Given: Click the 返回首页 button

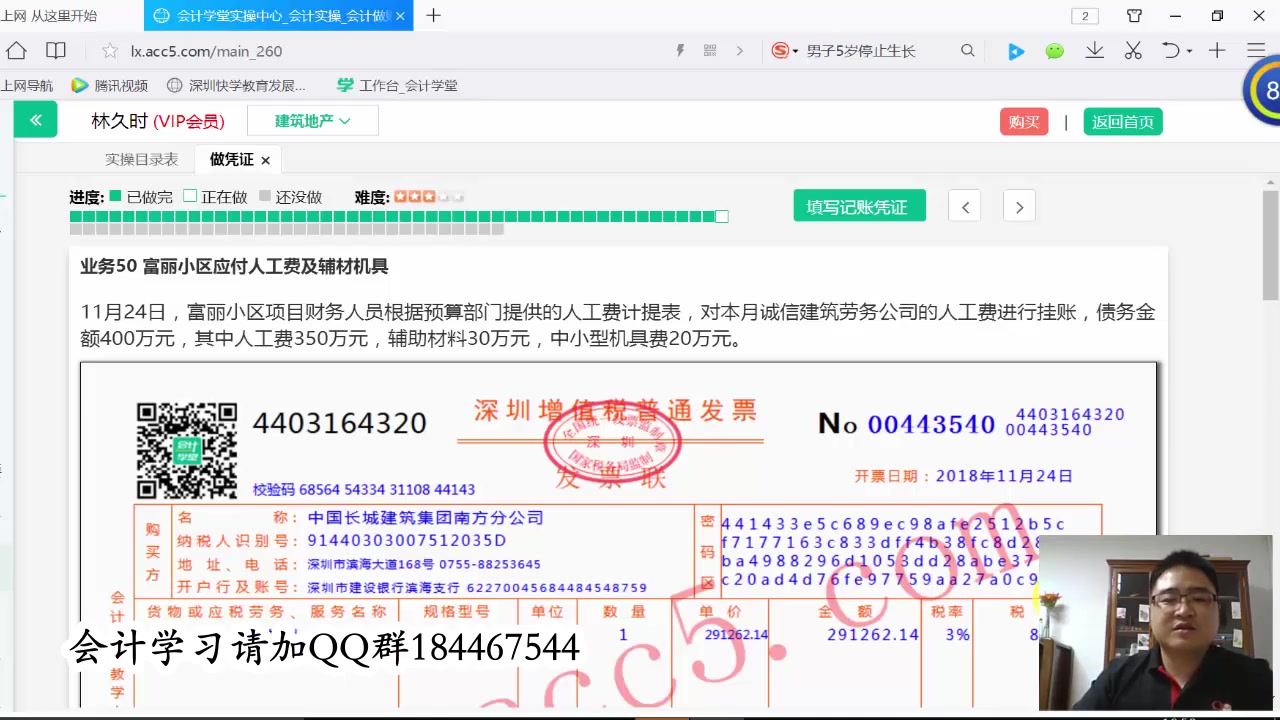Looking at the screenshot, I should tap(1123, 122).
